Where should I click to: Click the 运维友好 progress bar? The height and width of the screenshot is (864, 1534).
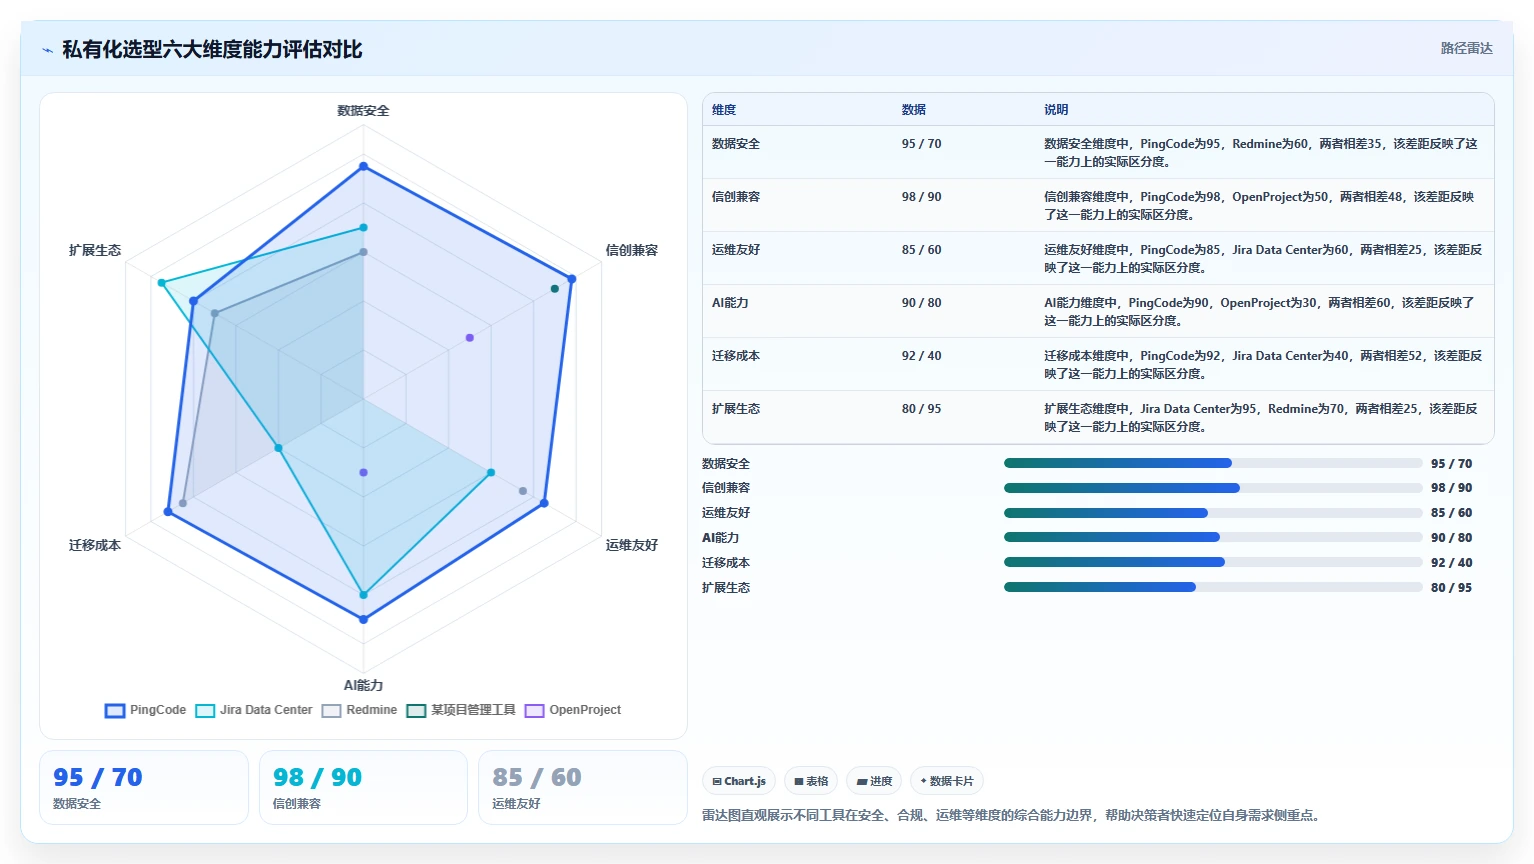point(1213,513)
